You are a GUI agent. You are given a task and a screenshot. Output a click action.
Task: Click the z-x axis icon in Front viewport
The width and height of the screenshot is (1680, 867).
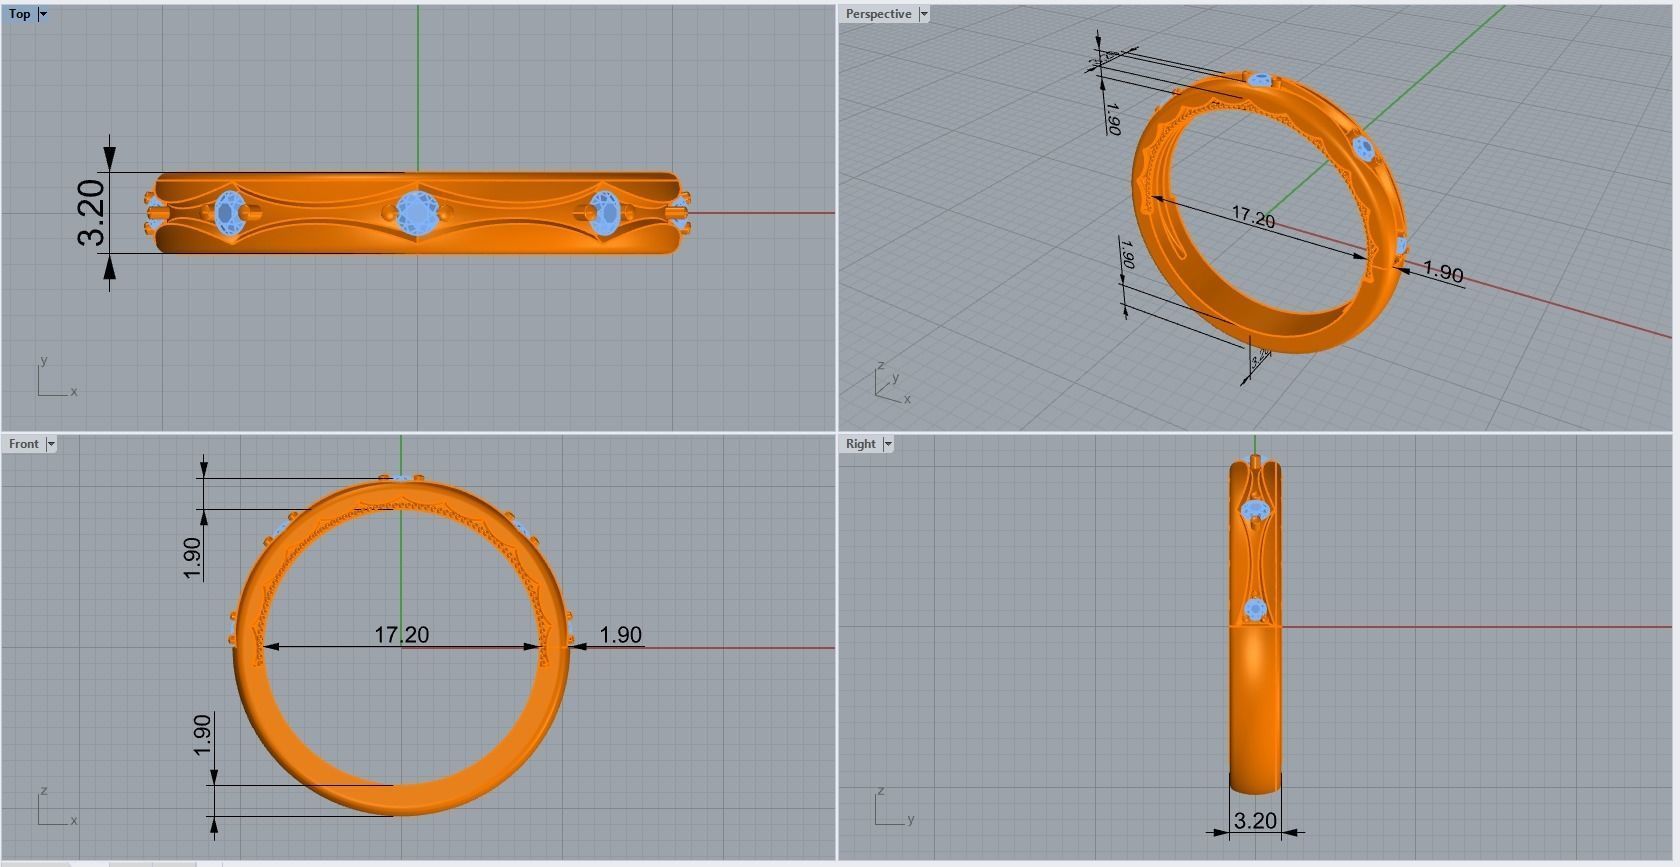[56, 807]
